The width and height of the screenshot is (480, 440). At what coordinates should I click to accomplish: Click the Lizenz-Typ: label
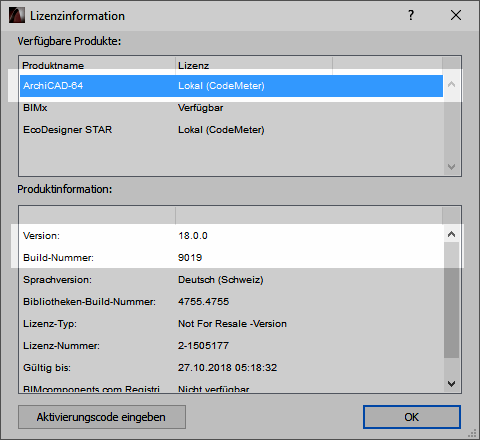pos(50,324)
